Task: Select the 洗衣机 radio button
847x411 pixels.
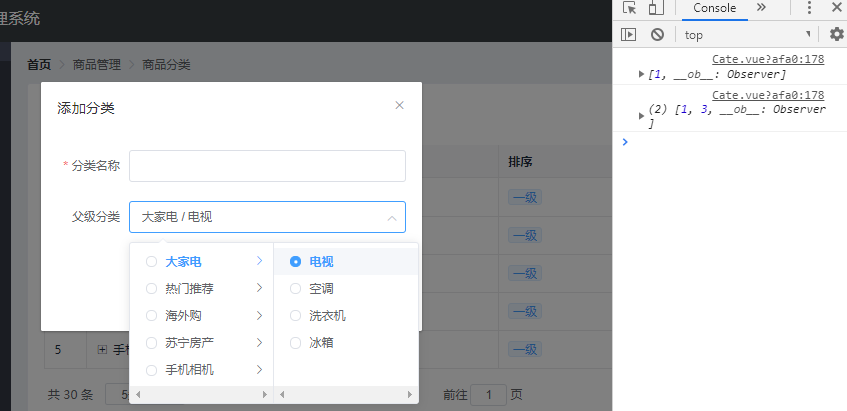Action: tap(295, 315)
